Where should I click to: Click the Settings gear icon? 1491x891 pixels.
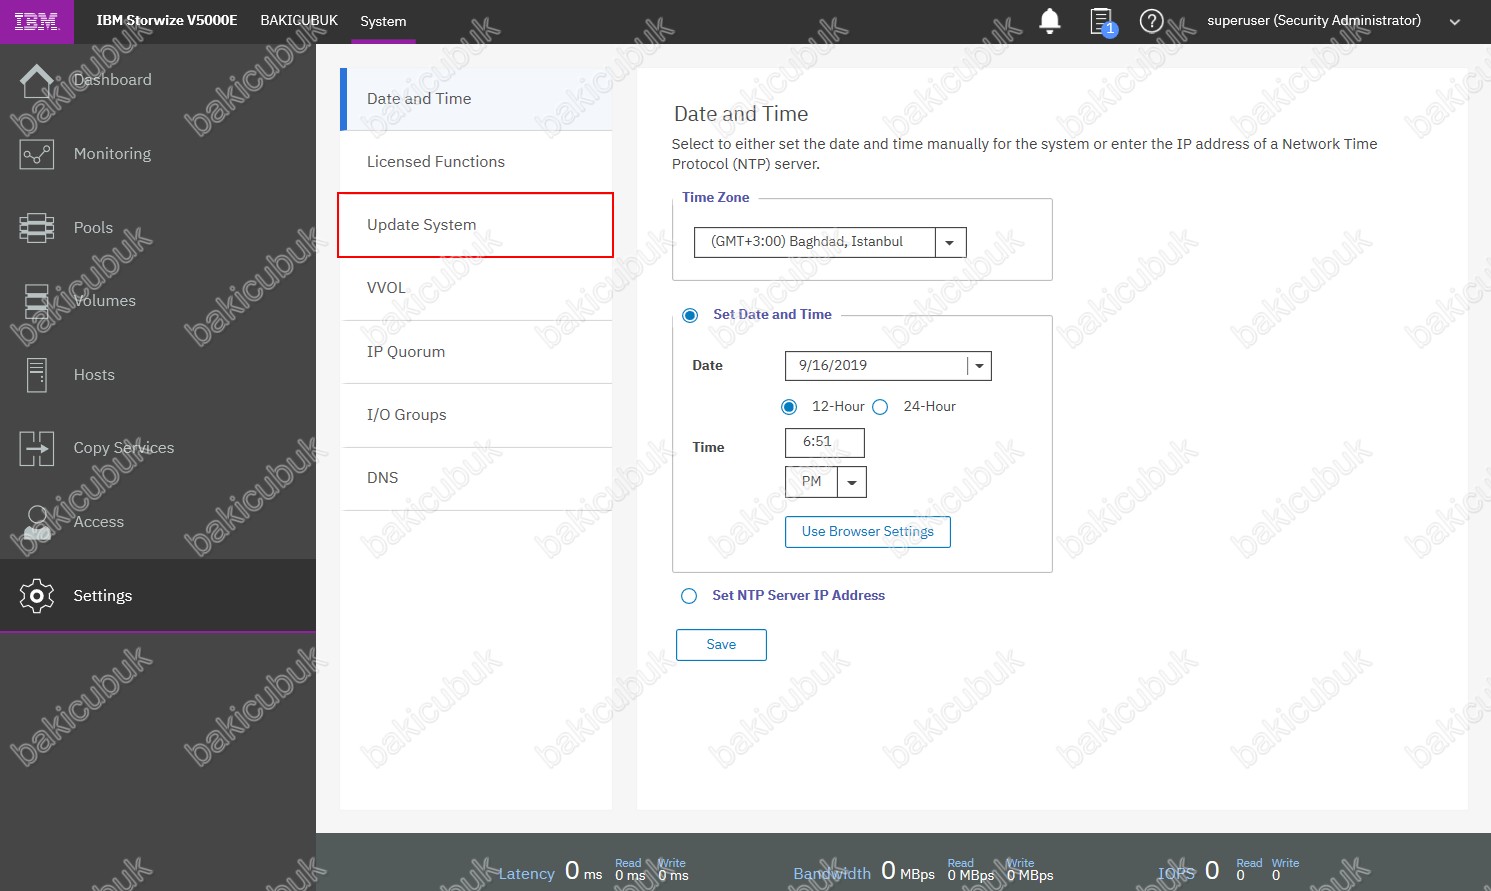pos(37,596)
